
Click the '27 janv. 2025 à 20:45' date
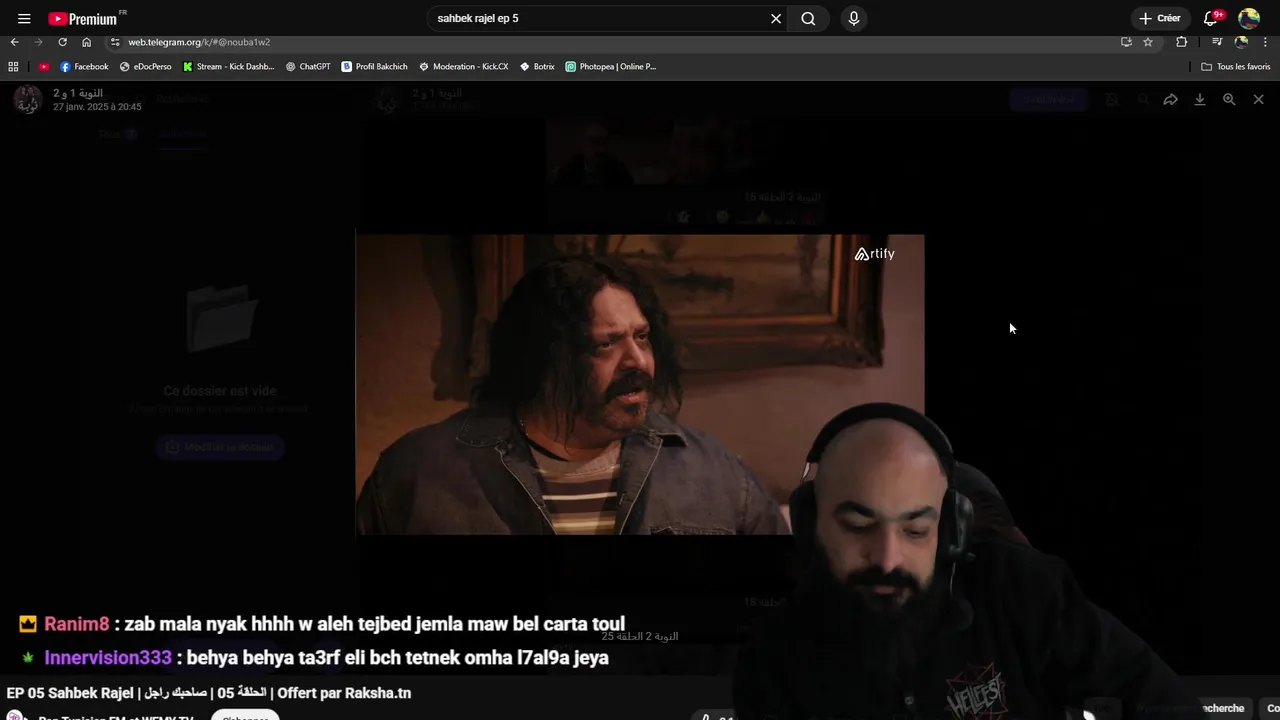point(97,107)
